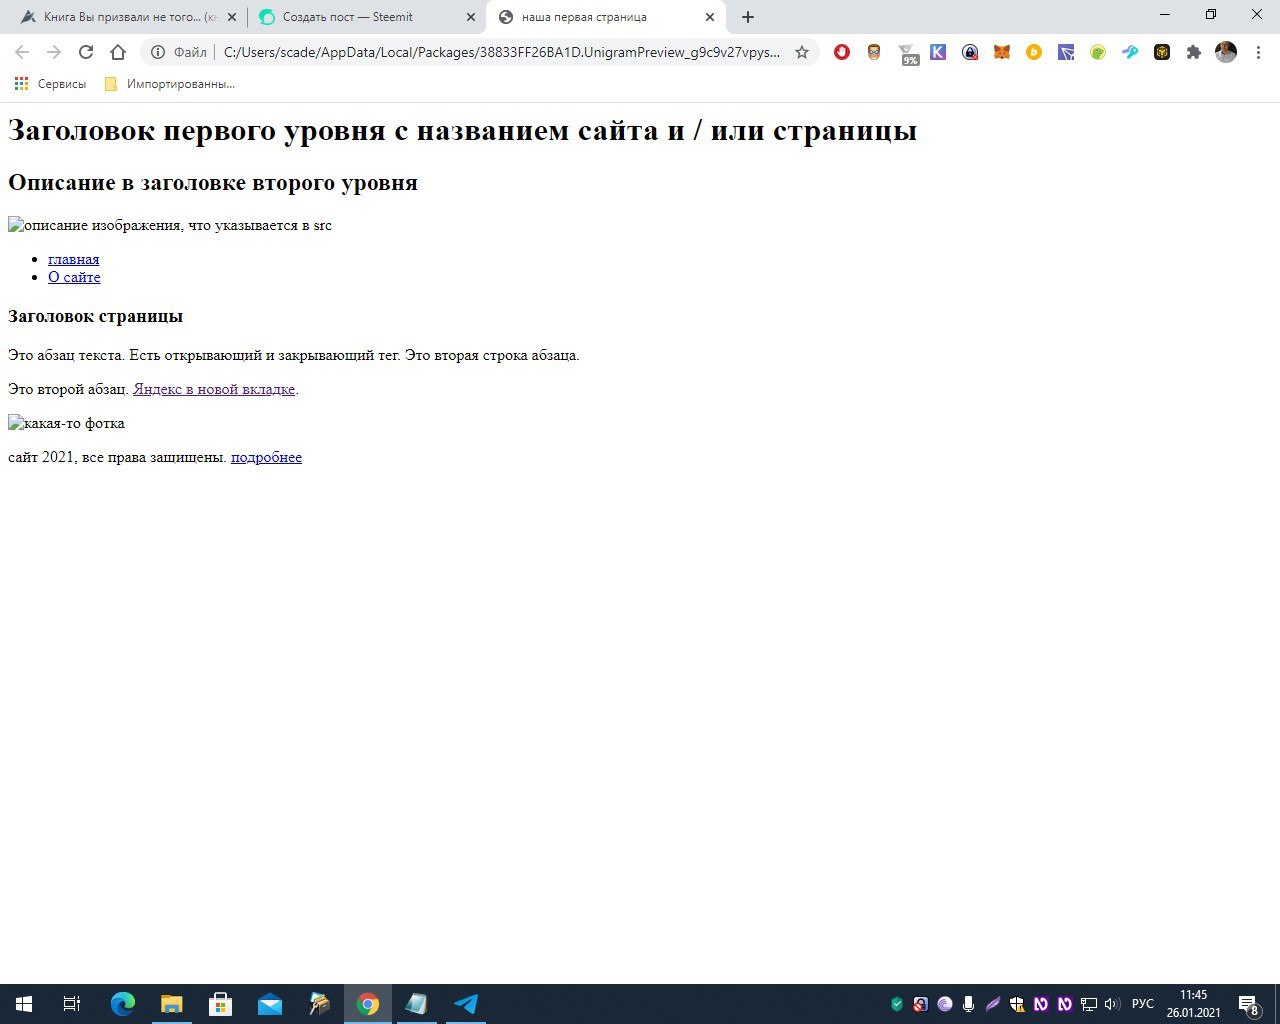Click the подробнее footer link
Screen dimensions: 1280x1024
[x=266, y=457]
